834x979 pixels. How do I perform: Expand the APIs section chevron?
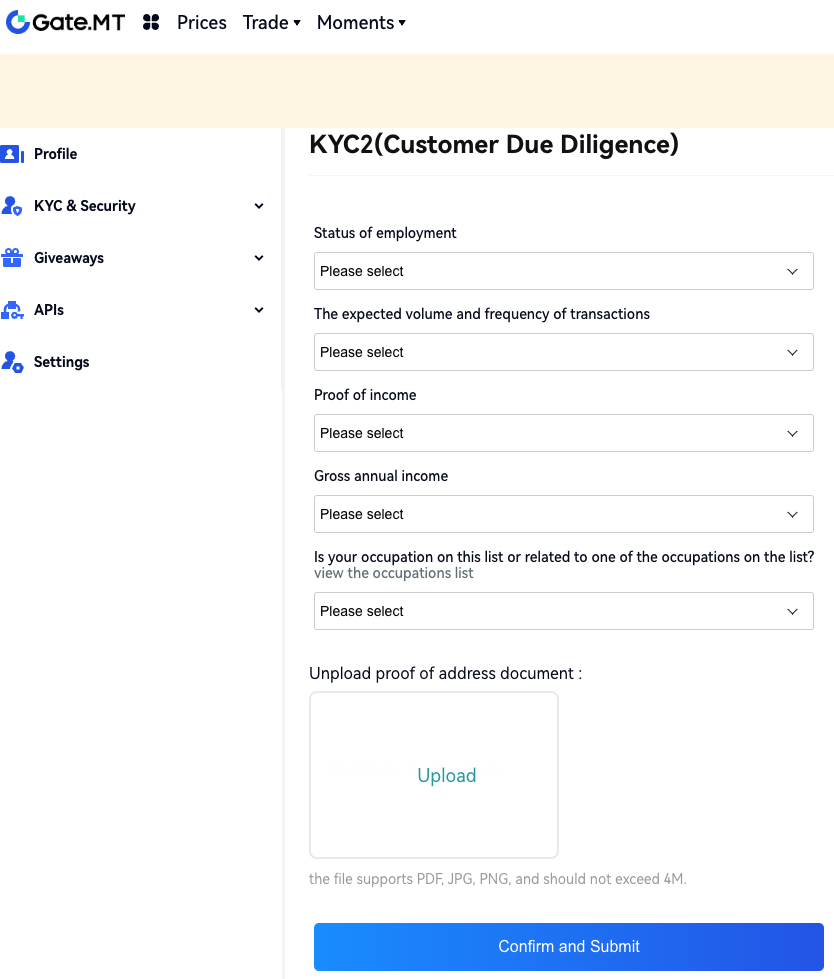259,310
